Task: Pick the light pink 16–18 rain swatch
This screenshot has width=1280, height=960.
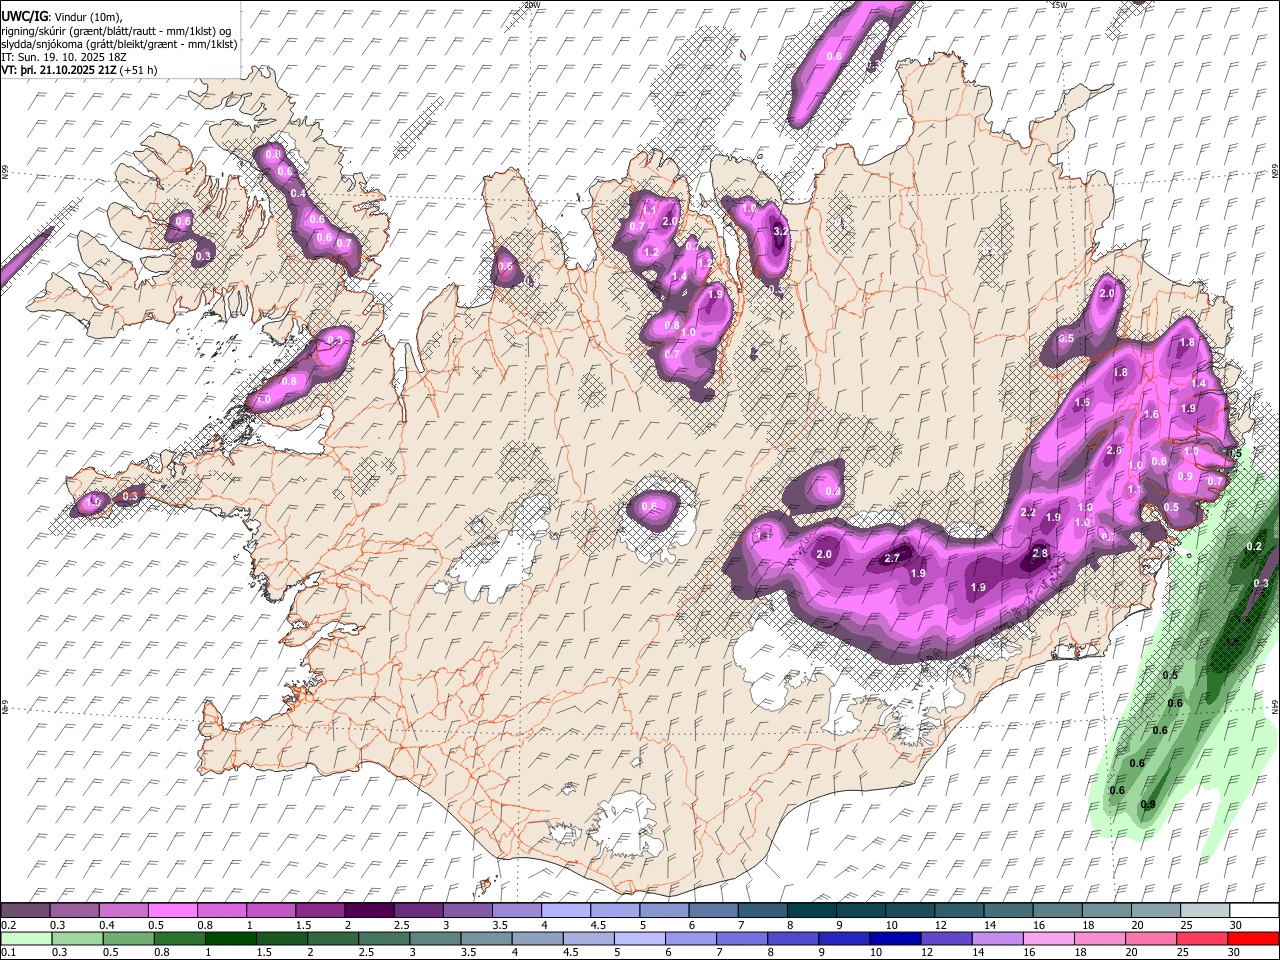Action: pyautogui.click(x=1048, y=939)
